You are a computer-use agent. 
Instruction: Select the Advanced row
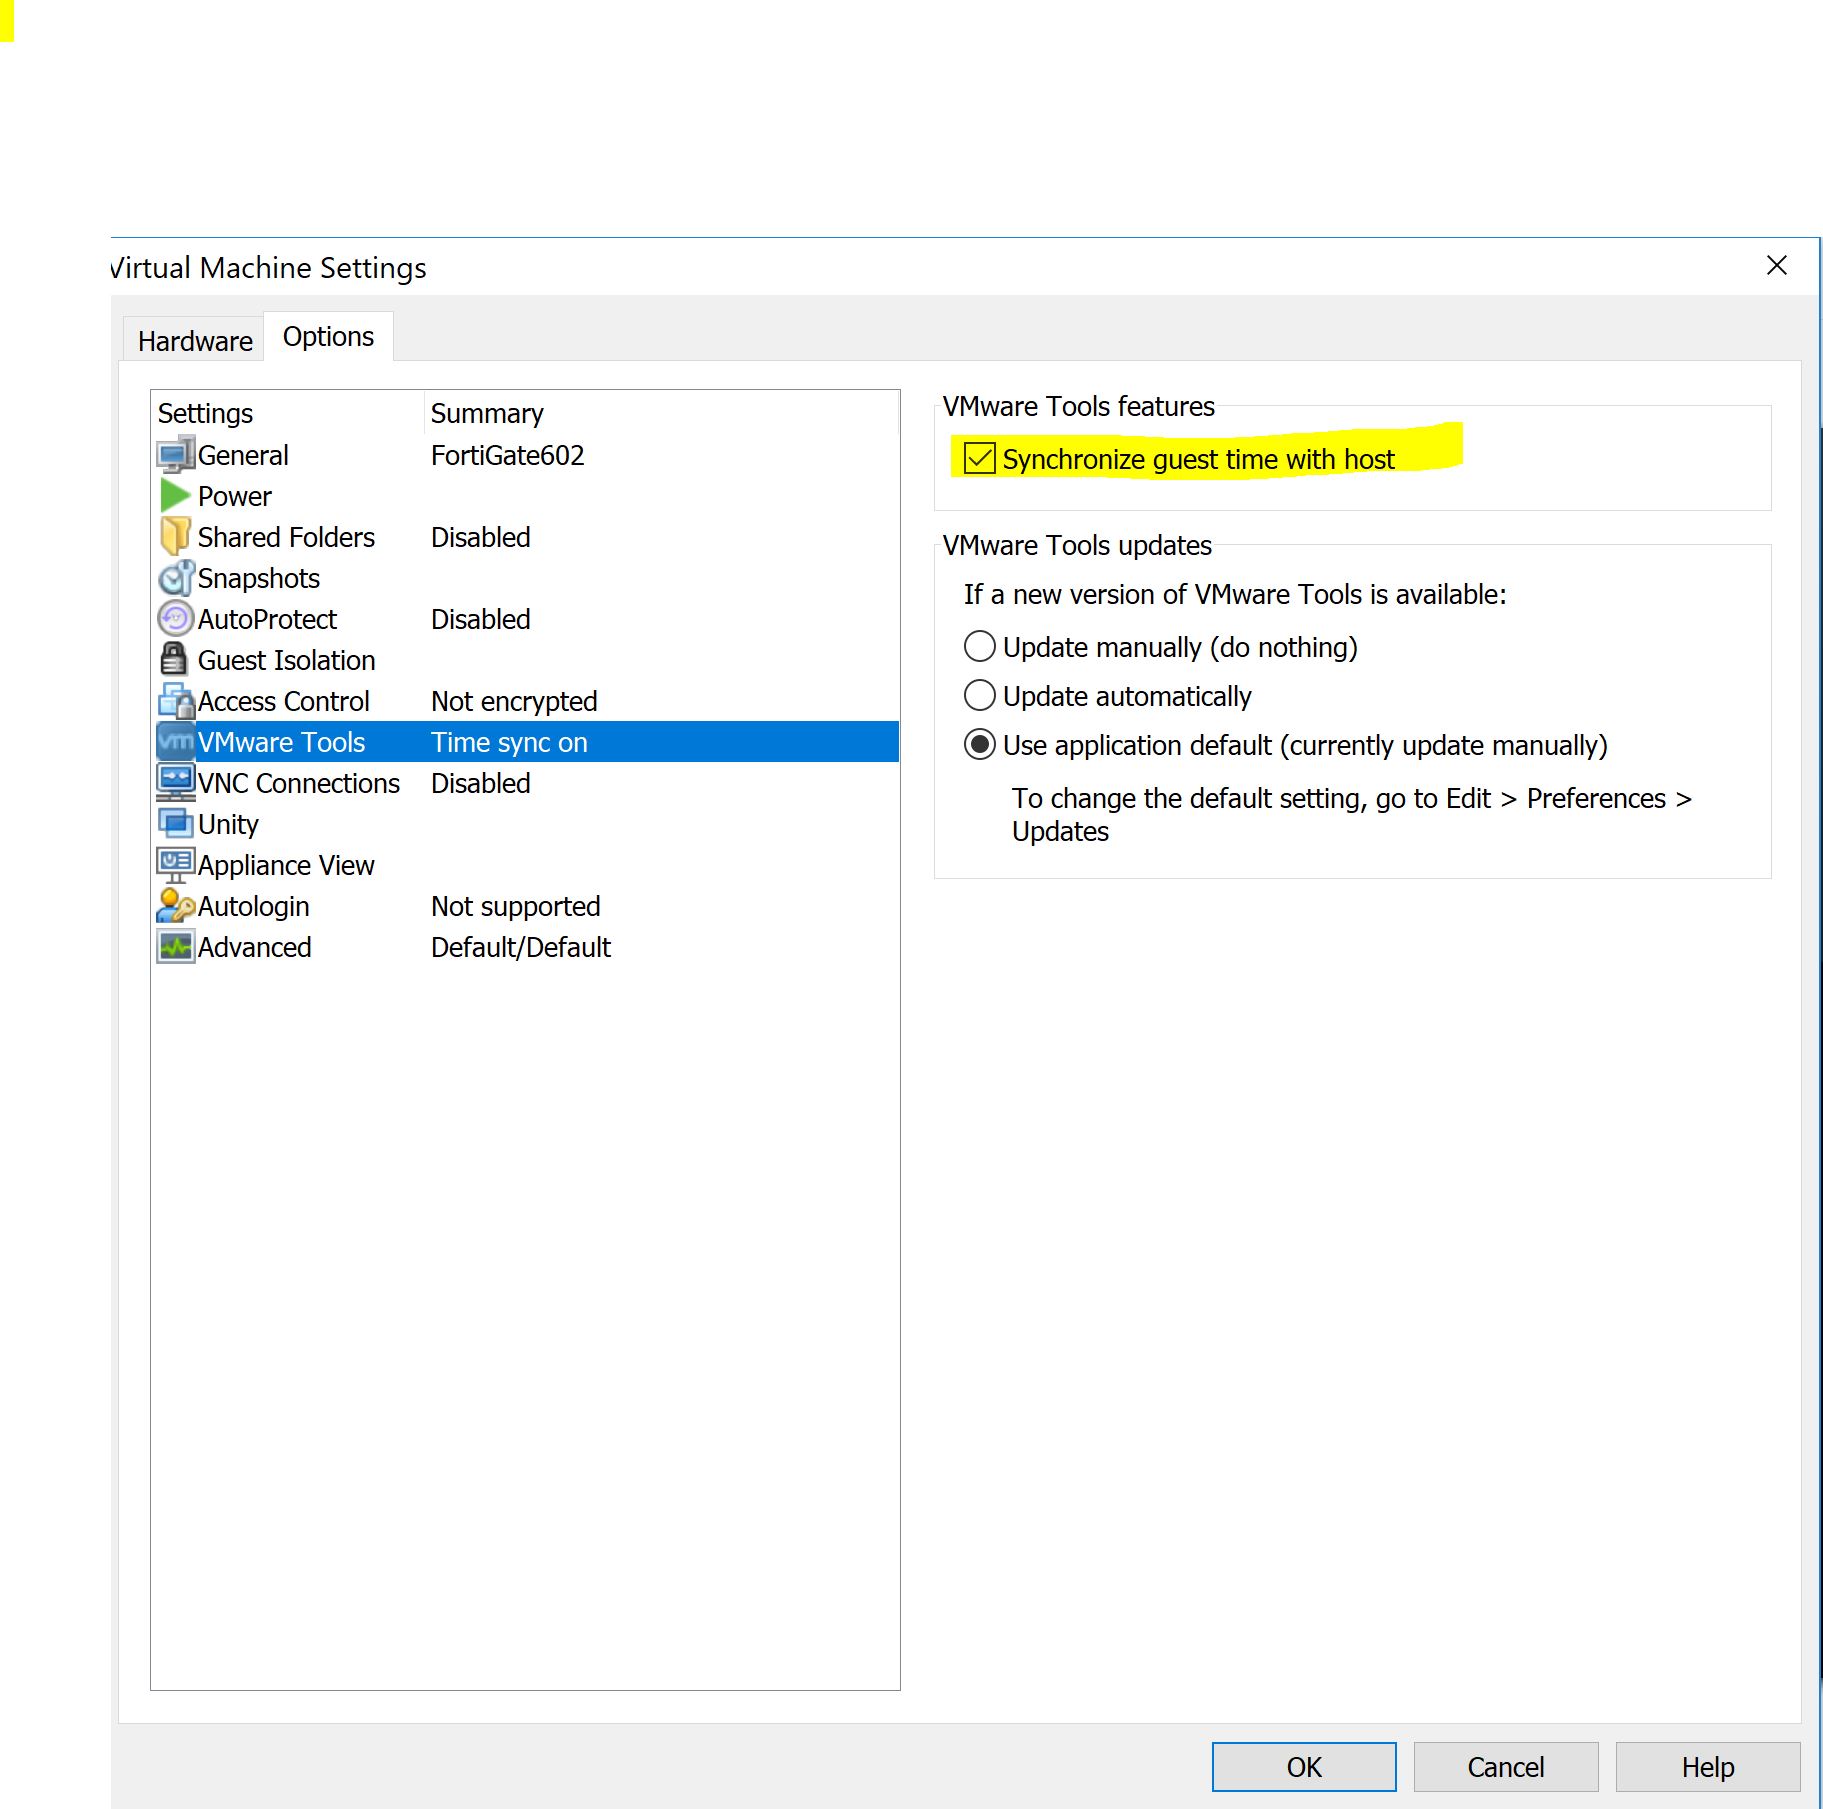(x=525, y=947)
